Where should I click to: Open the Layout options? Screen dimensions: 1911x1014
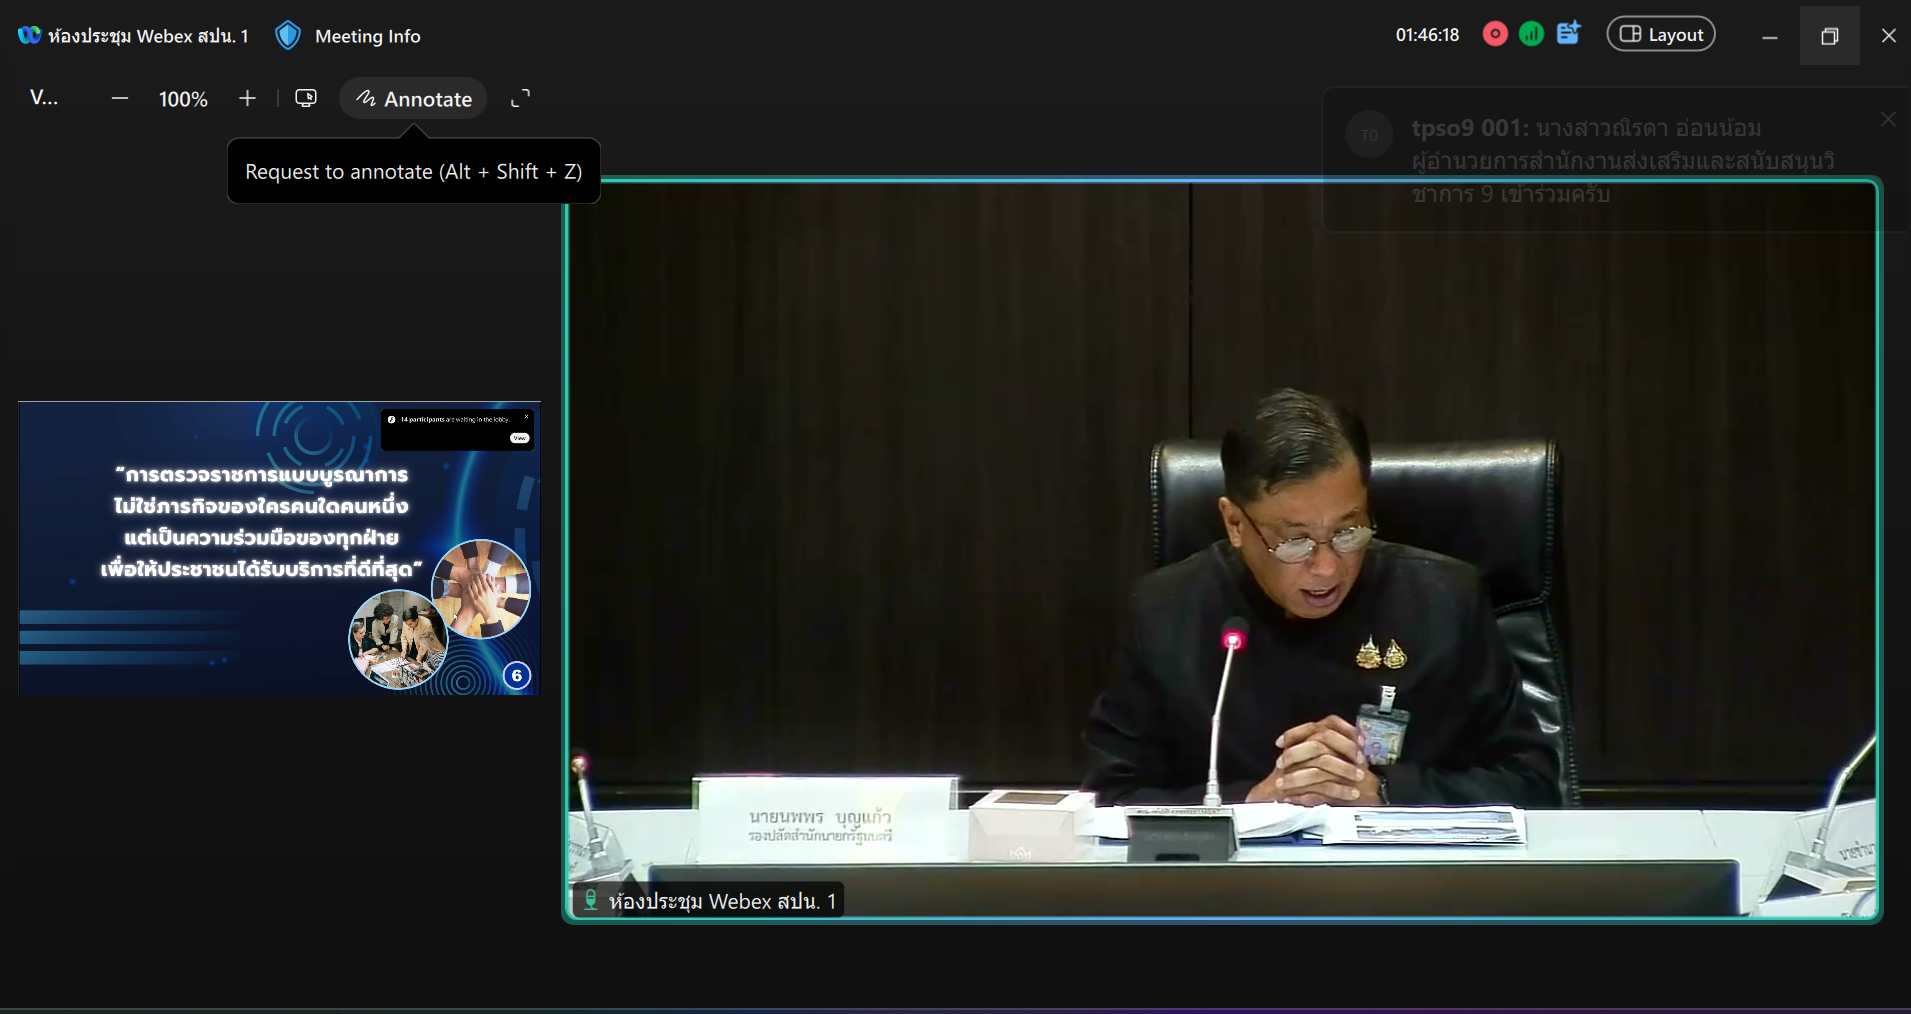pyautogui.click(x=1661, y=34)
